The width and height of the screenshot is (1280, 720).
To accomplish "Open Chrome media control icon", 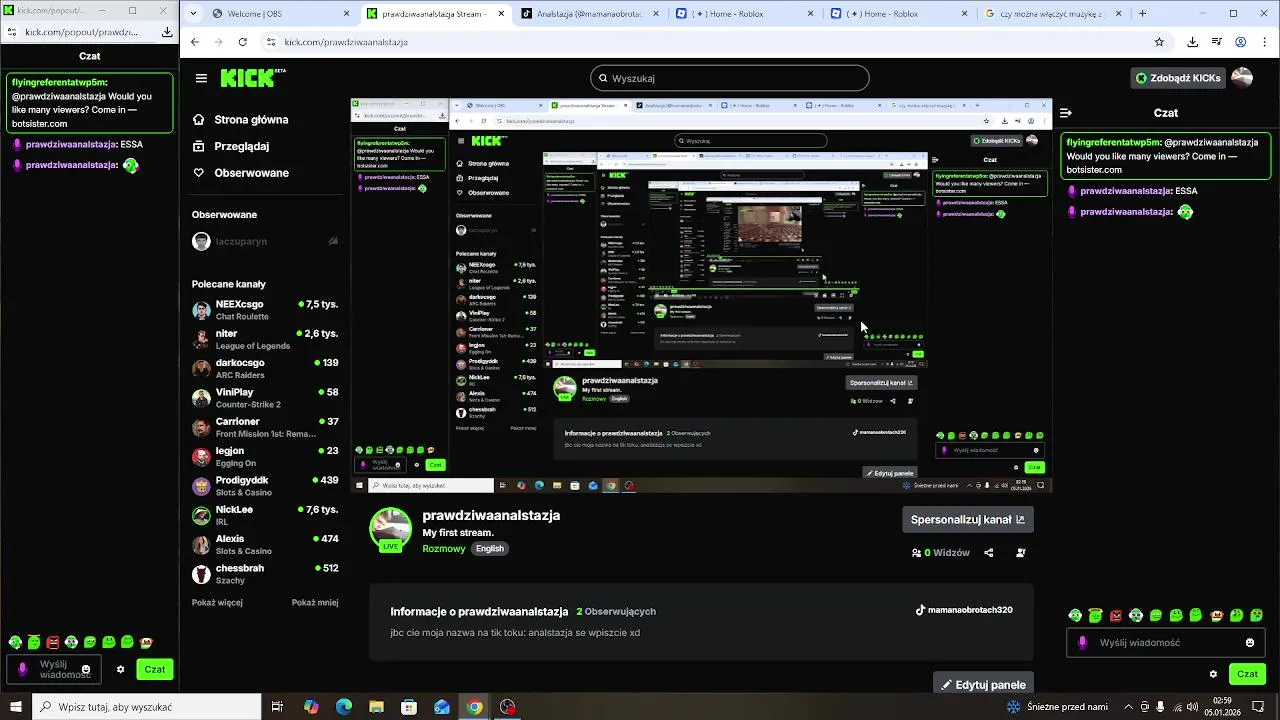I will click(1217, 42).
